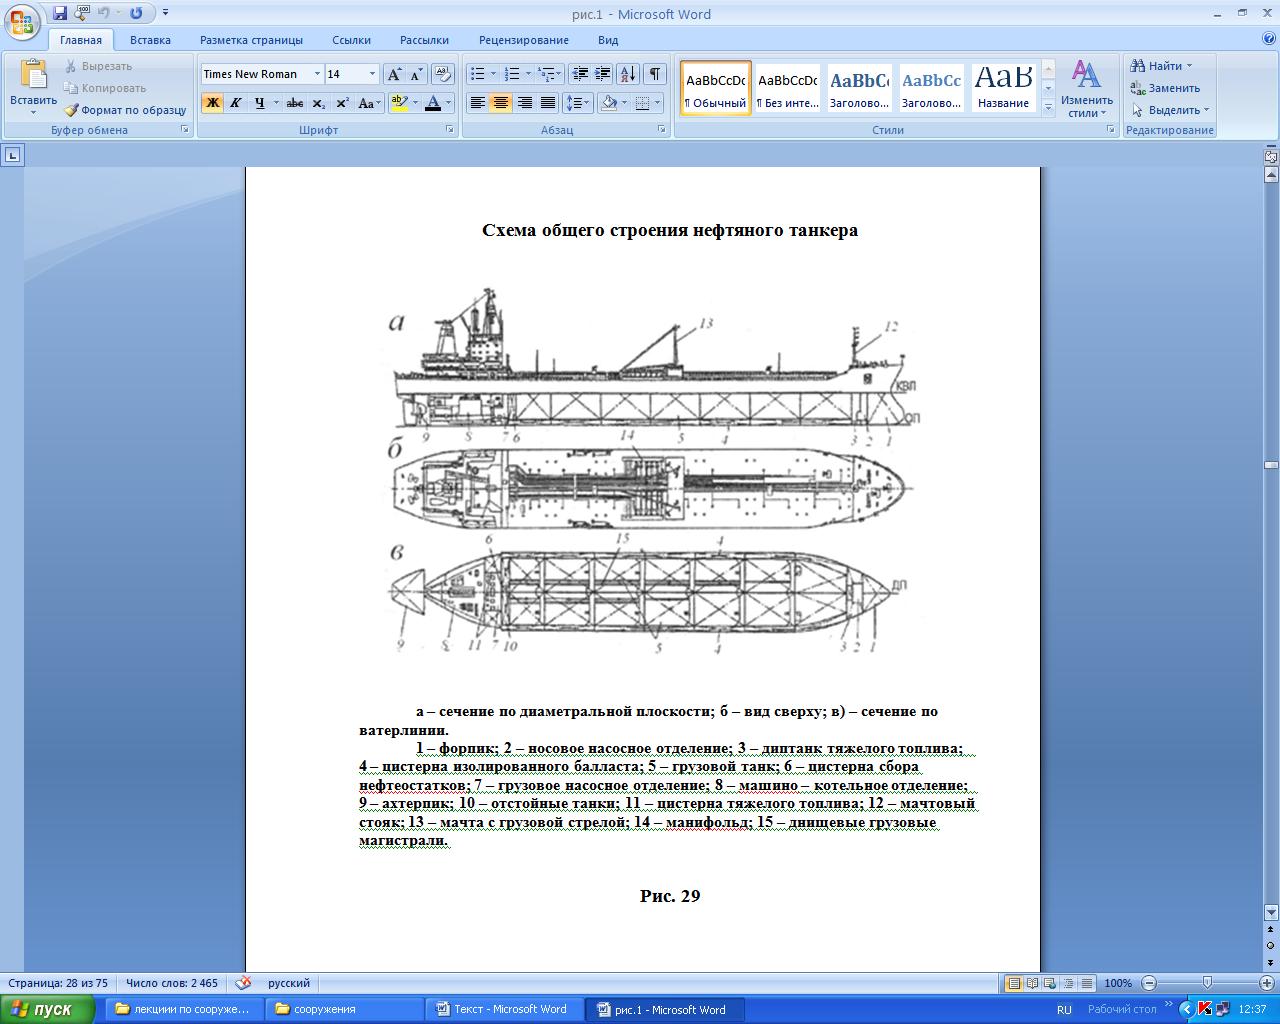Open the Рецензирование ribbon tab

point(523,40)
